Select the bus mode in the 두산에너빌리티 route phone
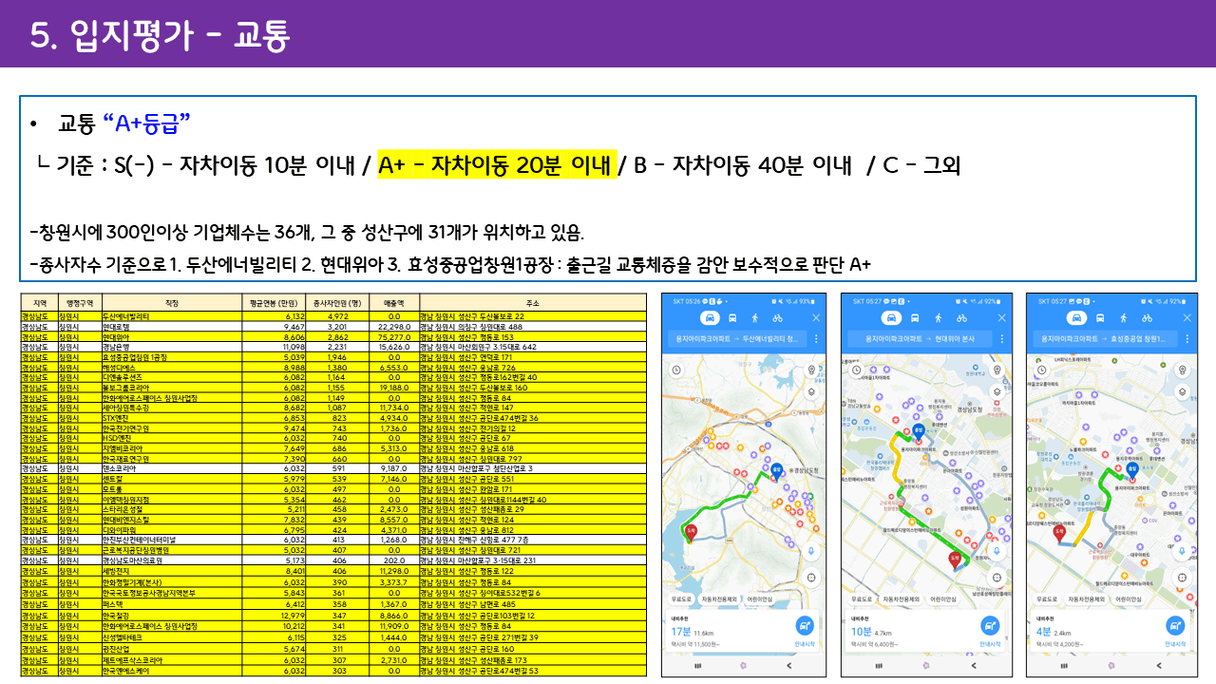 pos(733,318)
